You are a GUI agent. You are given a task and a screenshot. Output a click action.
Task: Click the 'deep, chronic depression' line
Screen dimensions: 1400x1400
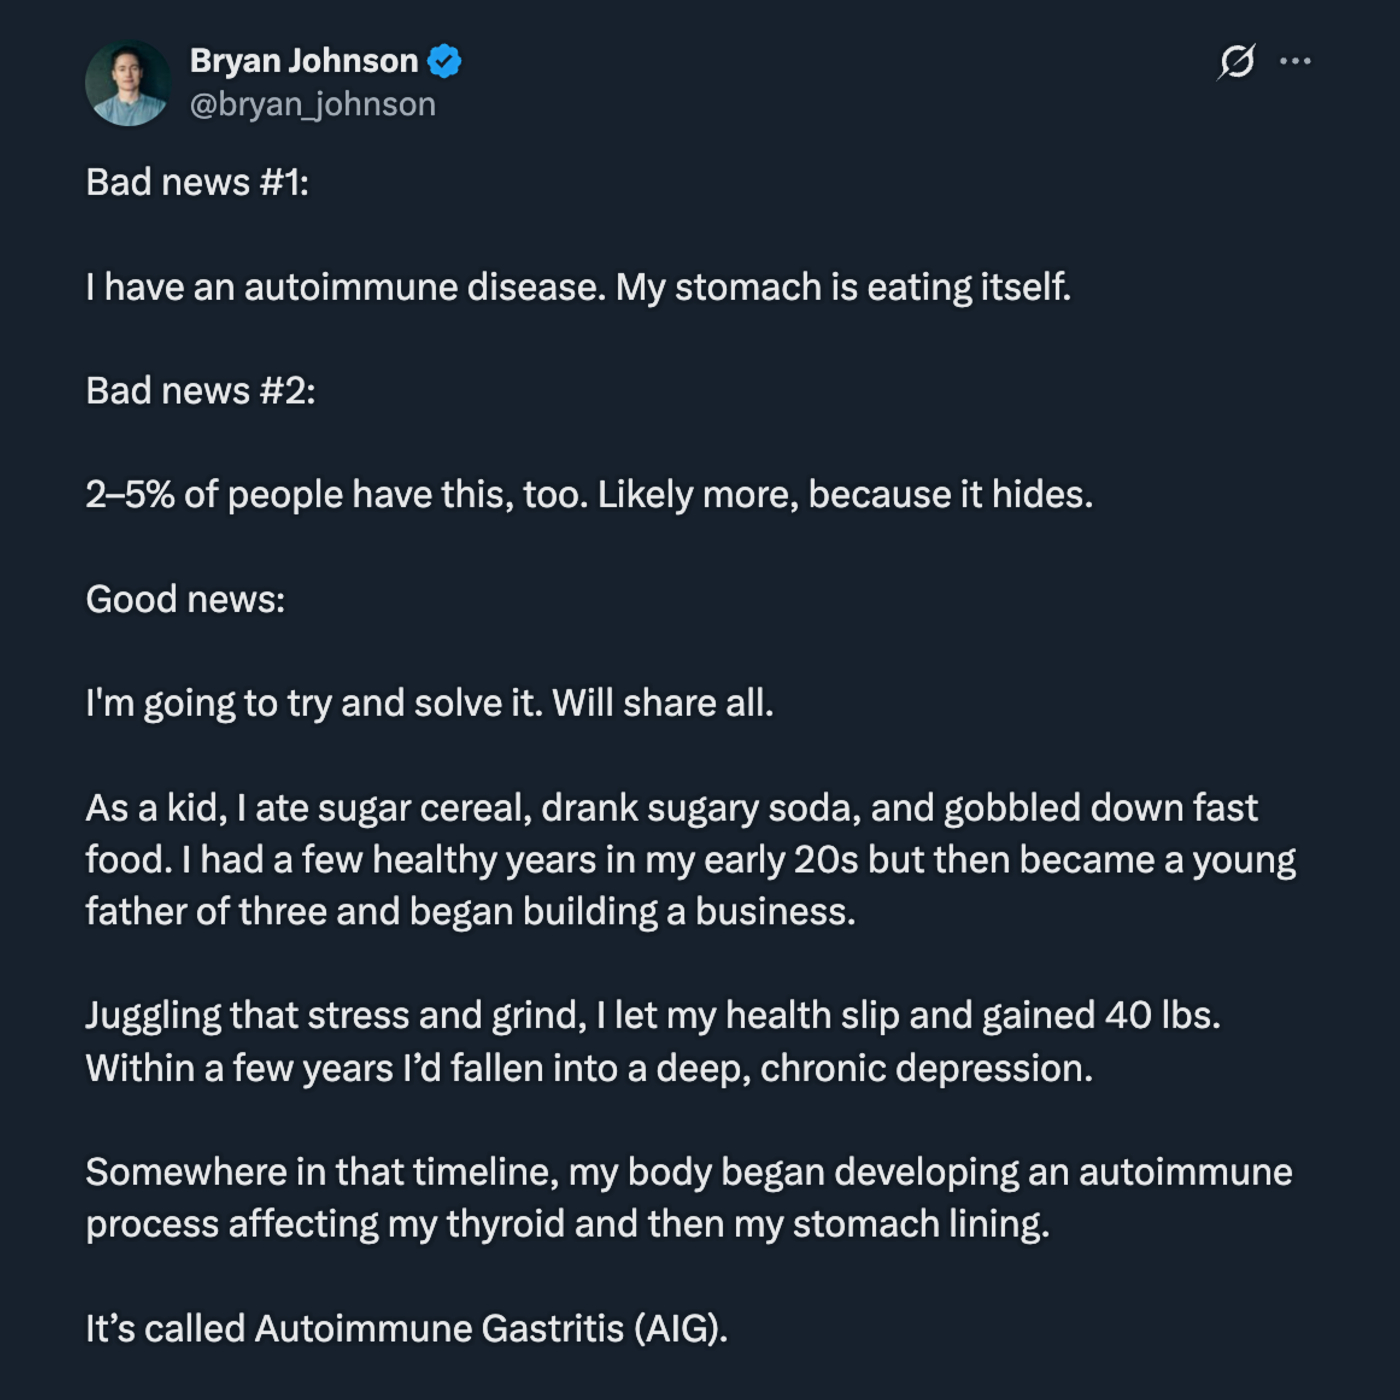click(589, 1069)
